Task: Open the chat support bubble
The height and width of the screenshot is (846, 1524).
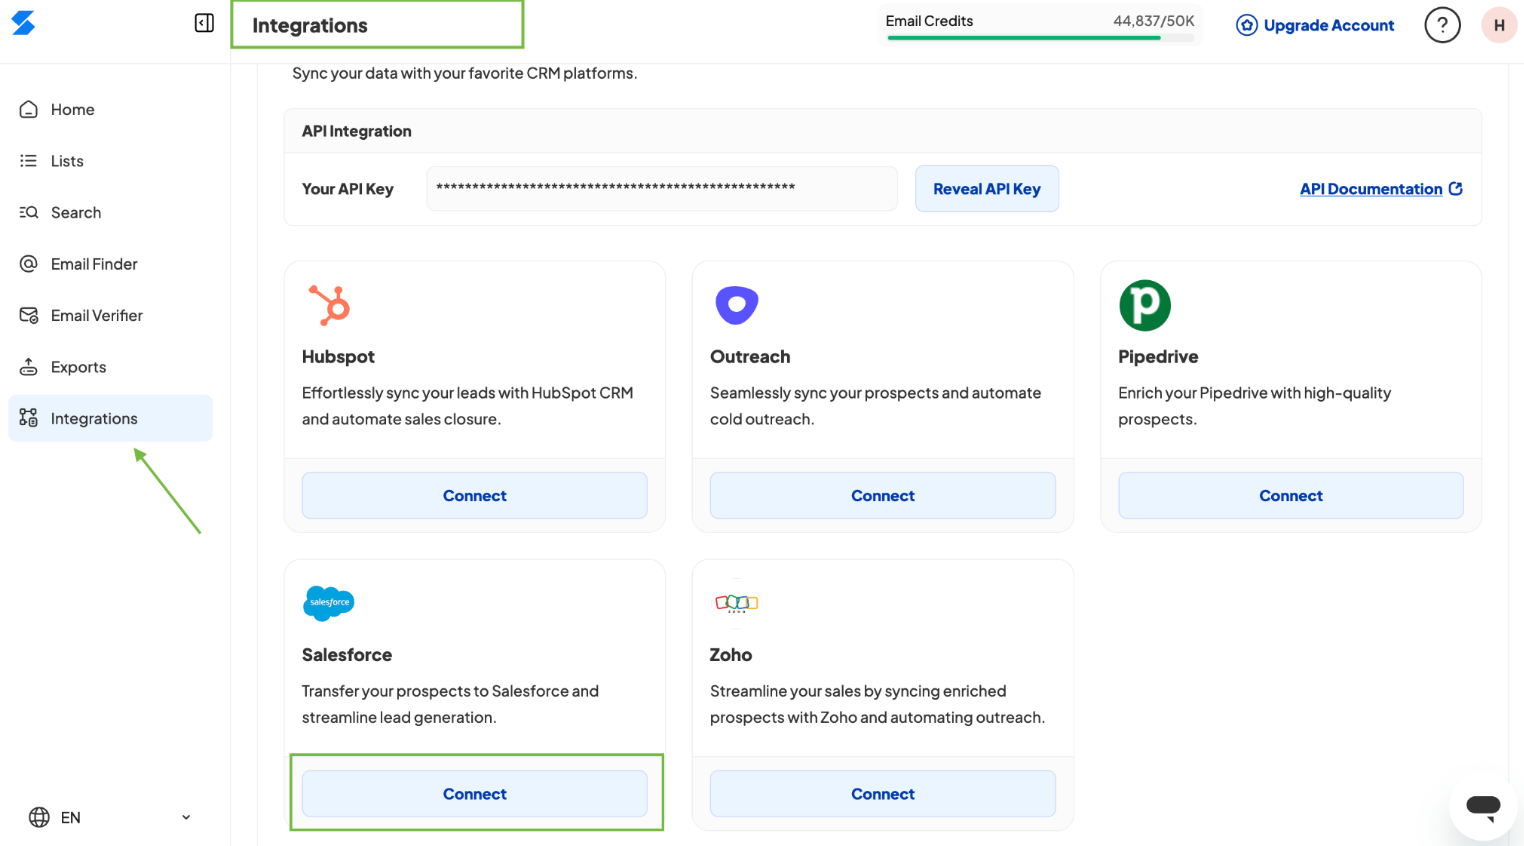Action: click(1483, 808)
